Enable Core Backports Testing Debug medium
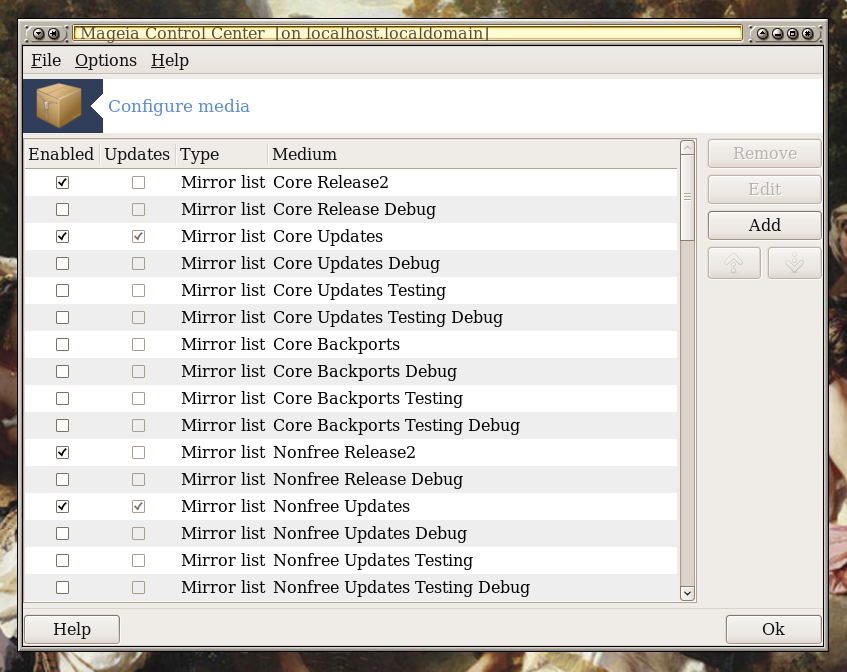 [x=63, y=426]
